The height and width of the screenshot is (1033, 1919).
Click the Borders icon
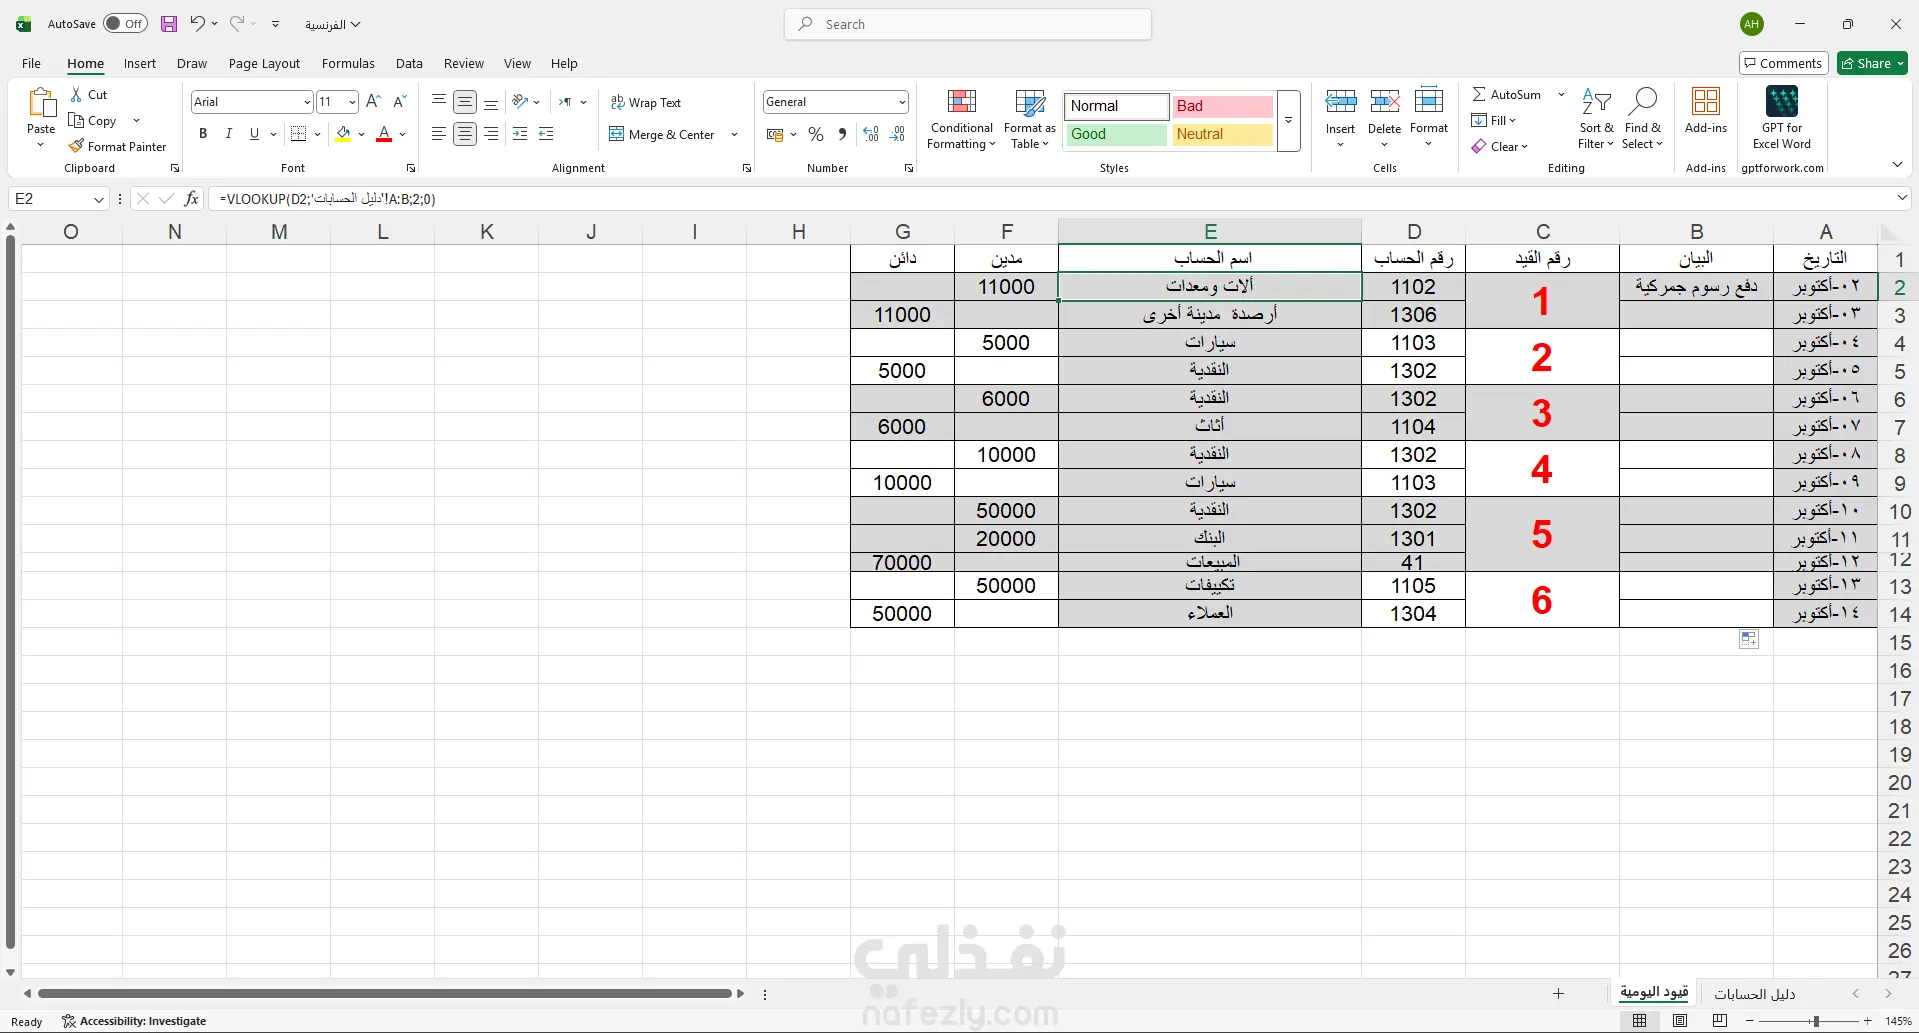pos(298,133)
